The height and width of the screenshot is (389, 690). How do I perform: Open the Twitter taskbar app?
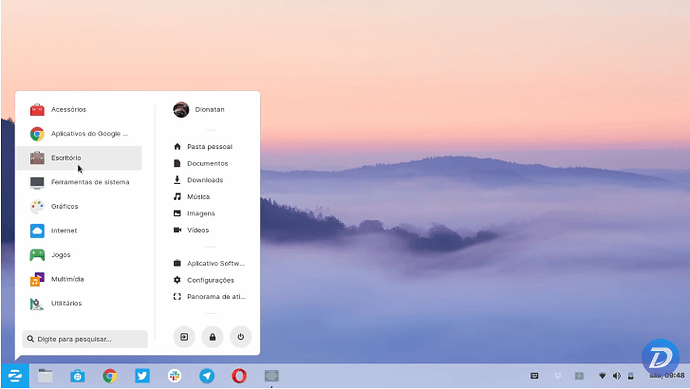(x=142, y=376)
